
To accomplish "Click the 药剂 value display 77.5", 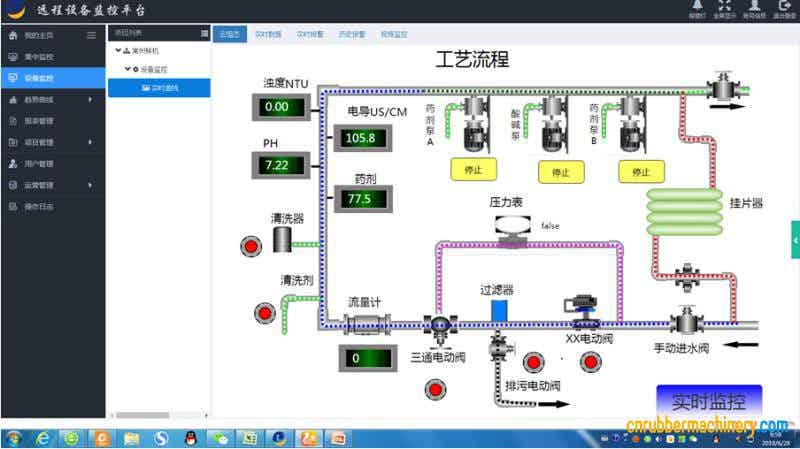I will coord(360,199).
